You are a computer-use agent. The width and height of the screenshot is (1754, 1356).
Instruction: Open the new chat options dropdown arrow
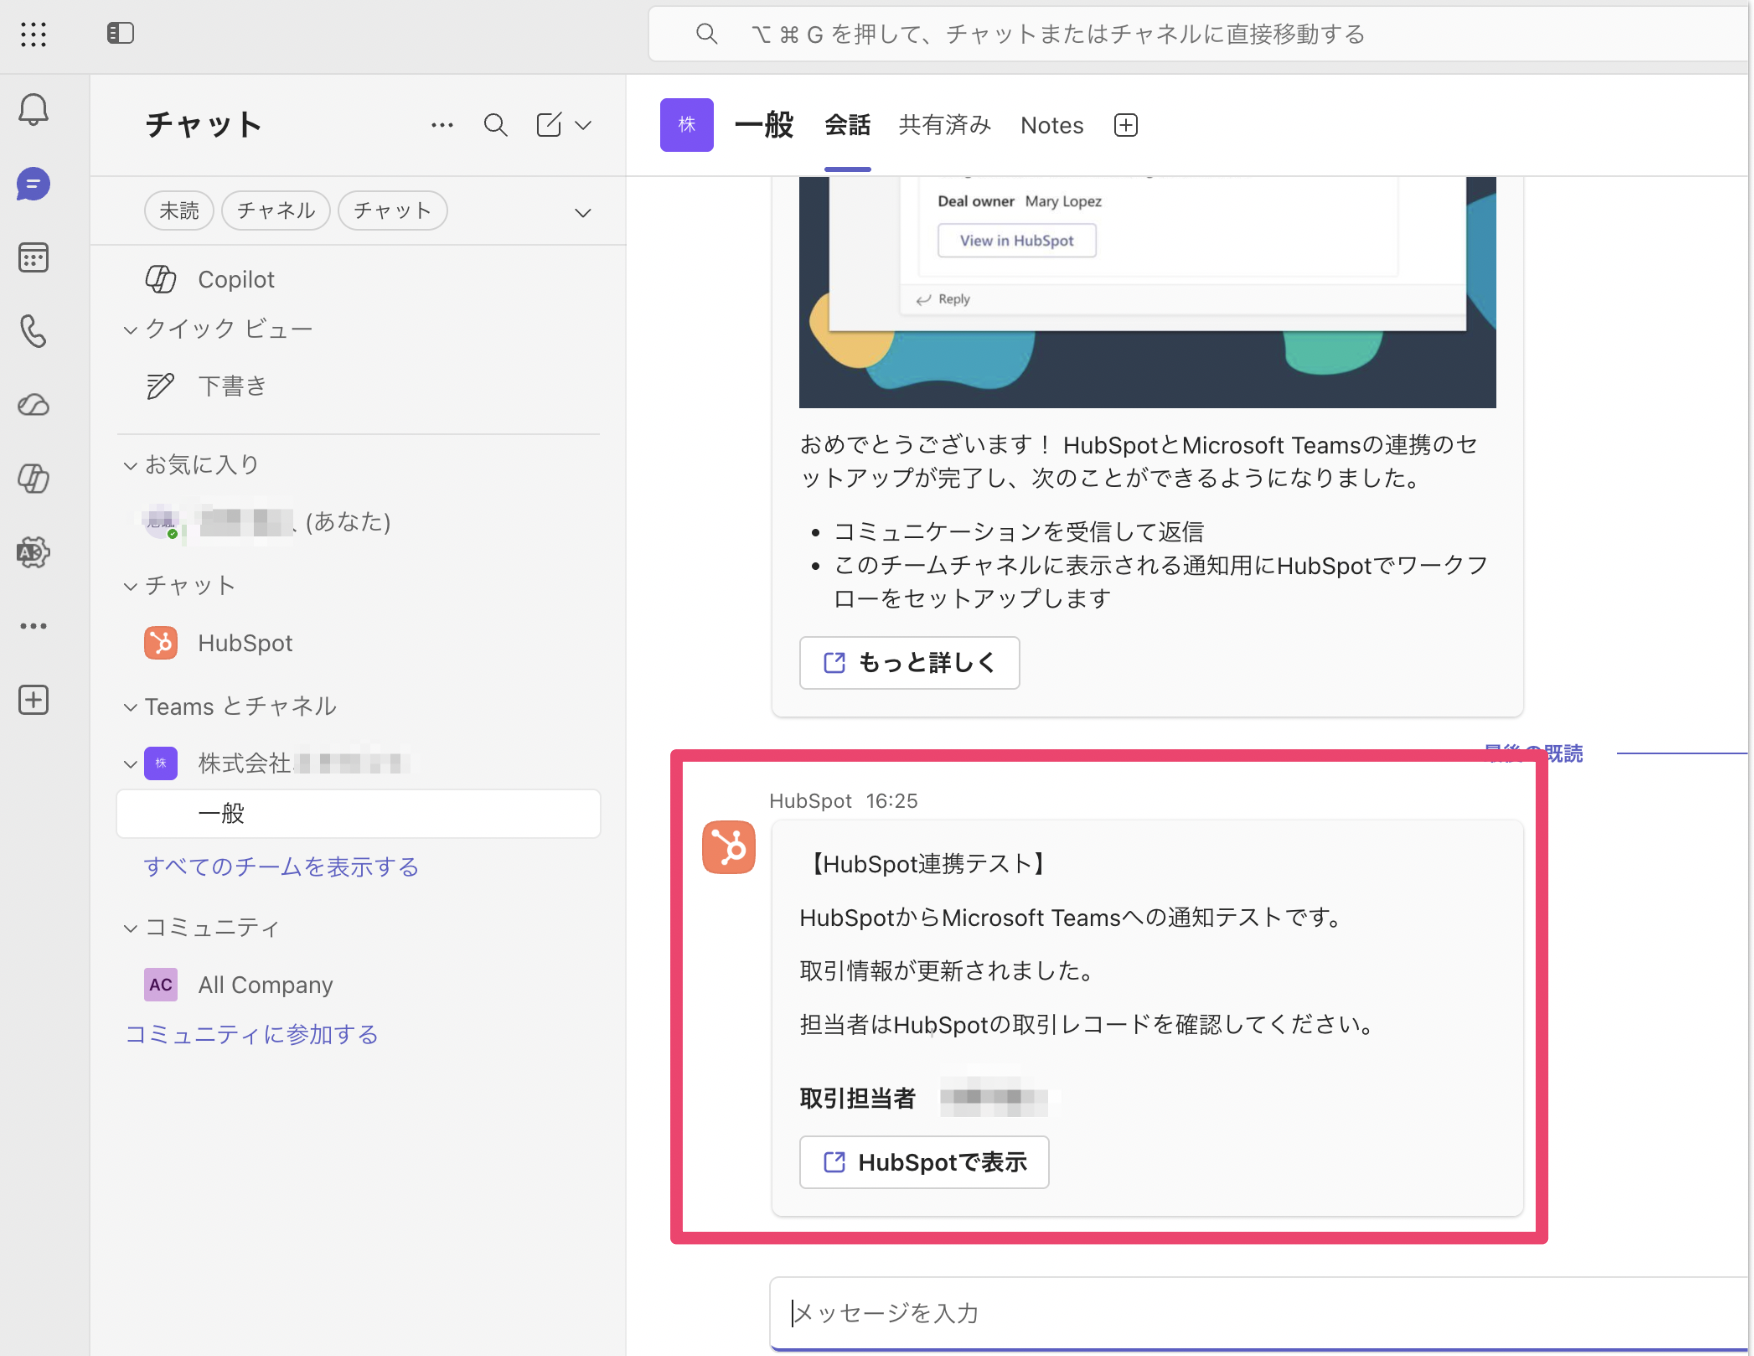pos(583,126)
